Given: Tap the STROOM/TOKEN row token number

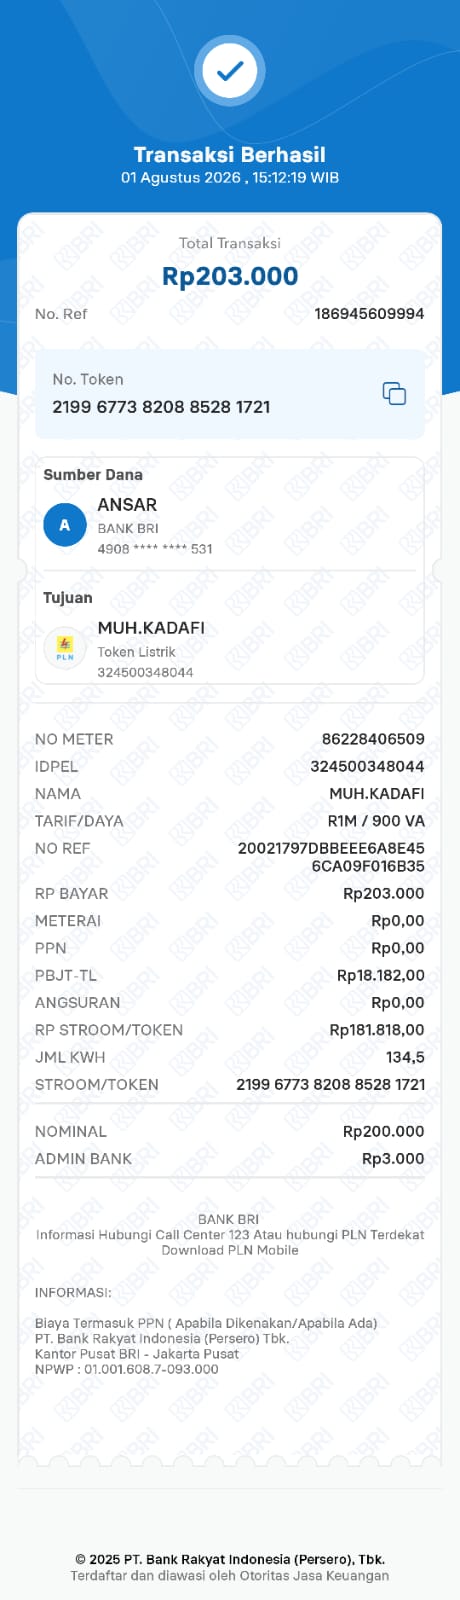Looking at the screenshot, I should (331, 1084).
